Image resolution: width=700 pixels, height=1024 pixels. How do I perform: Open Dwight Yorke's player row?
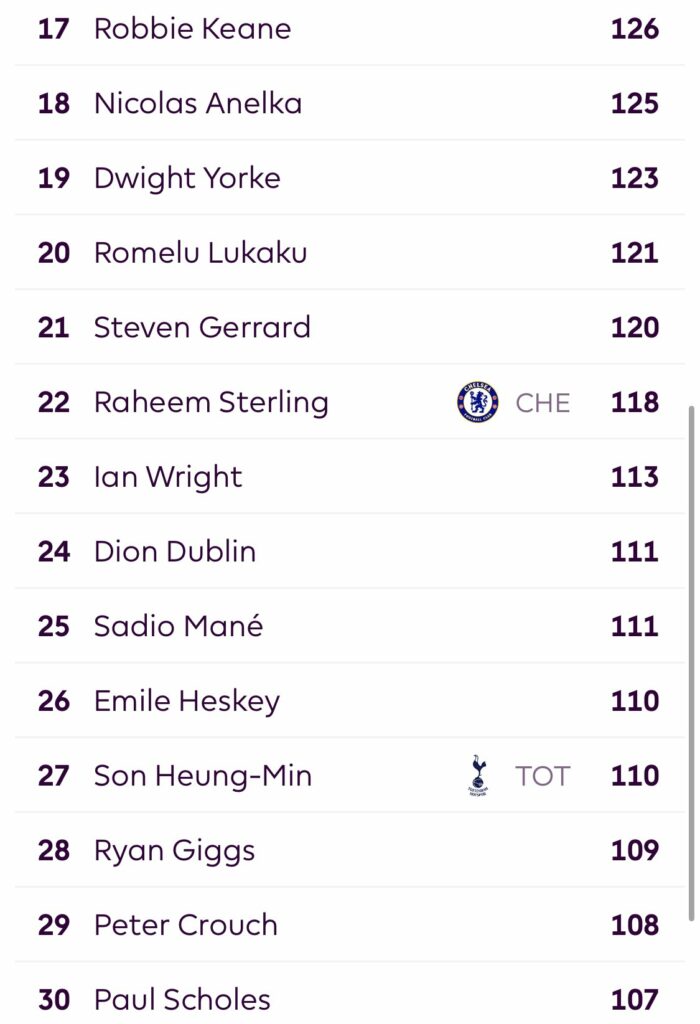pos(187,178)
